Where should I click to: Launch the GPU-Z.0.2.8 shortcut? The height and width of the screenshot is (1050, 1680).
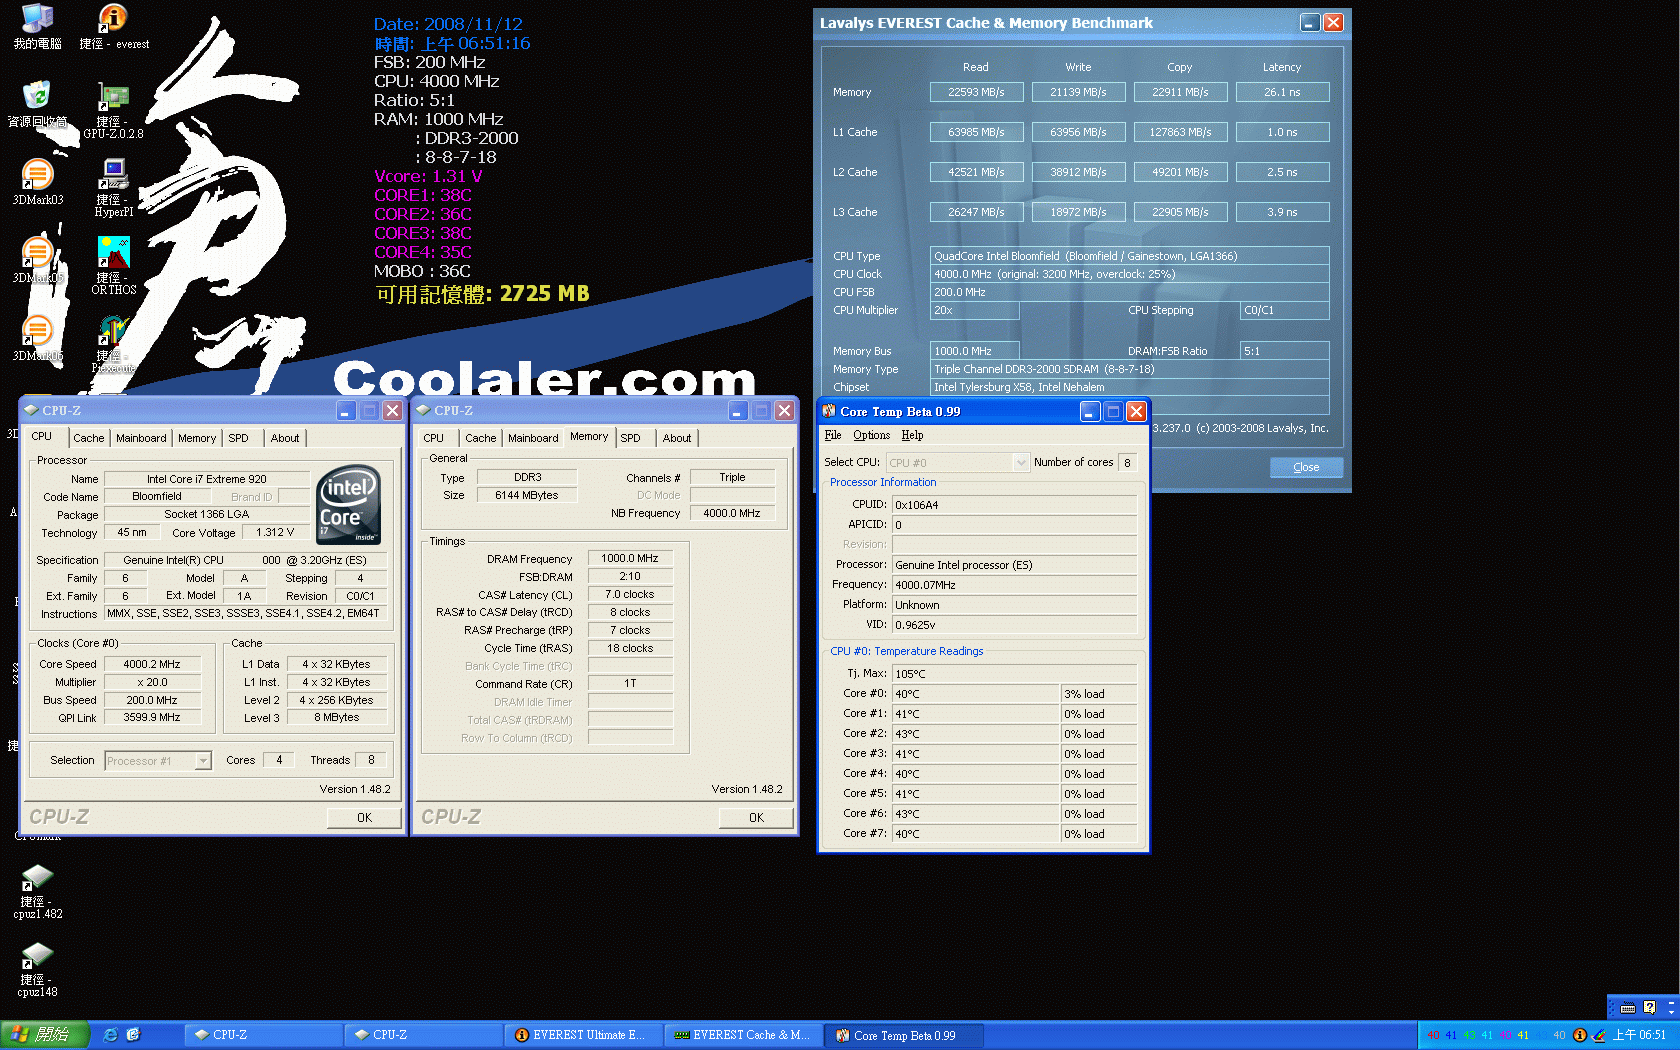point(113,110)
